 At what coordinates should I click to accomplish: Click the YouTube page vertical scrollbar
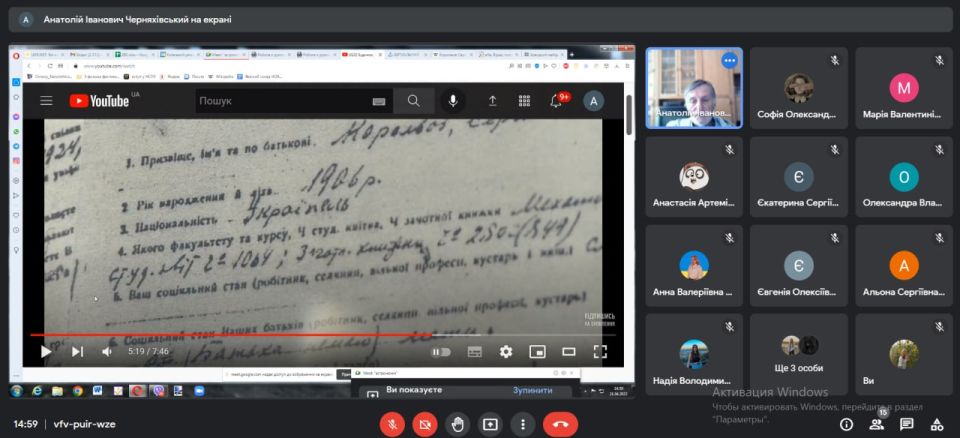(629, 115)
